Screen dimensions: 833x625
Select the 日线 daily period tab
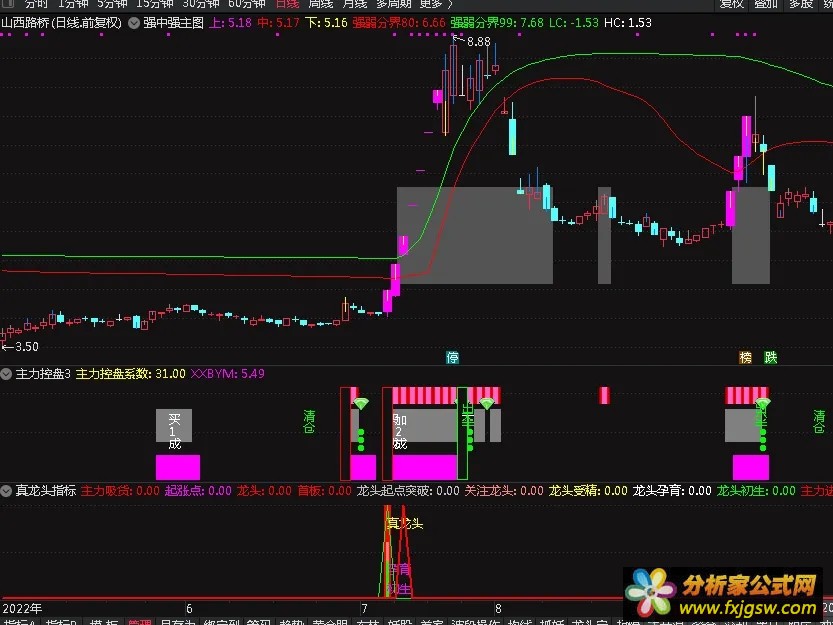pos(287,4)
